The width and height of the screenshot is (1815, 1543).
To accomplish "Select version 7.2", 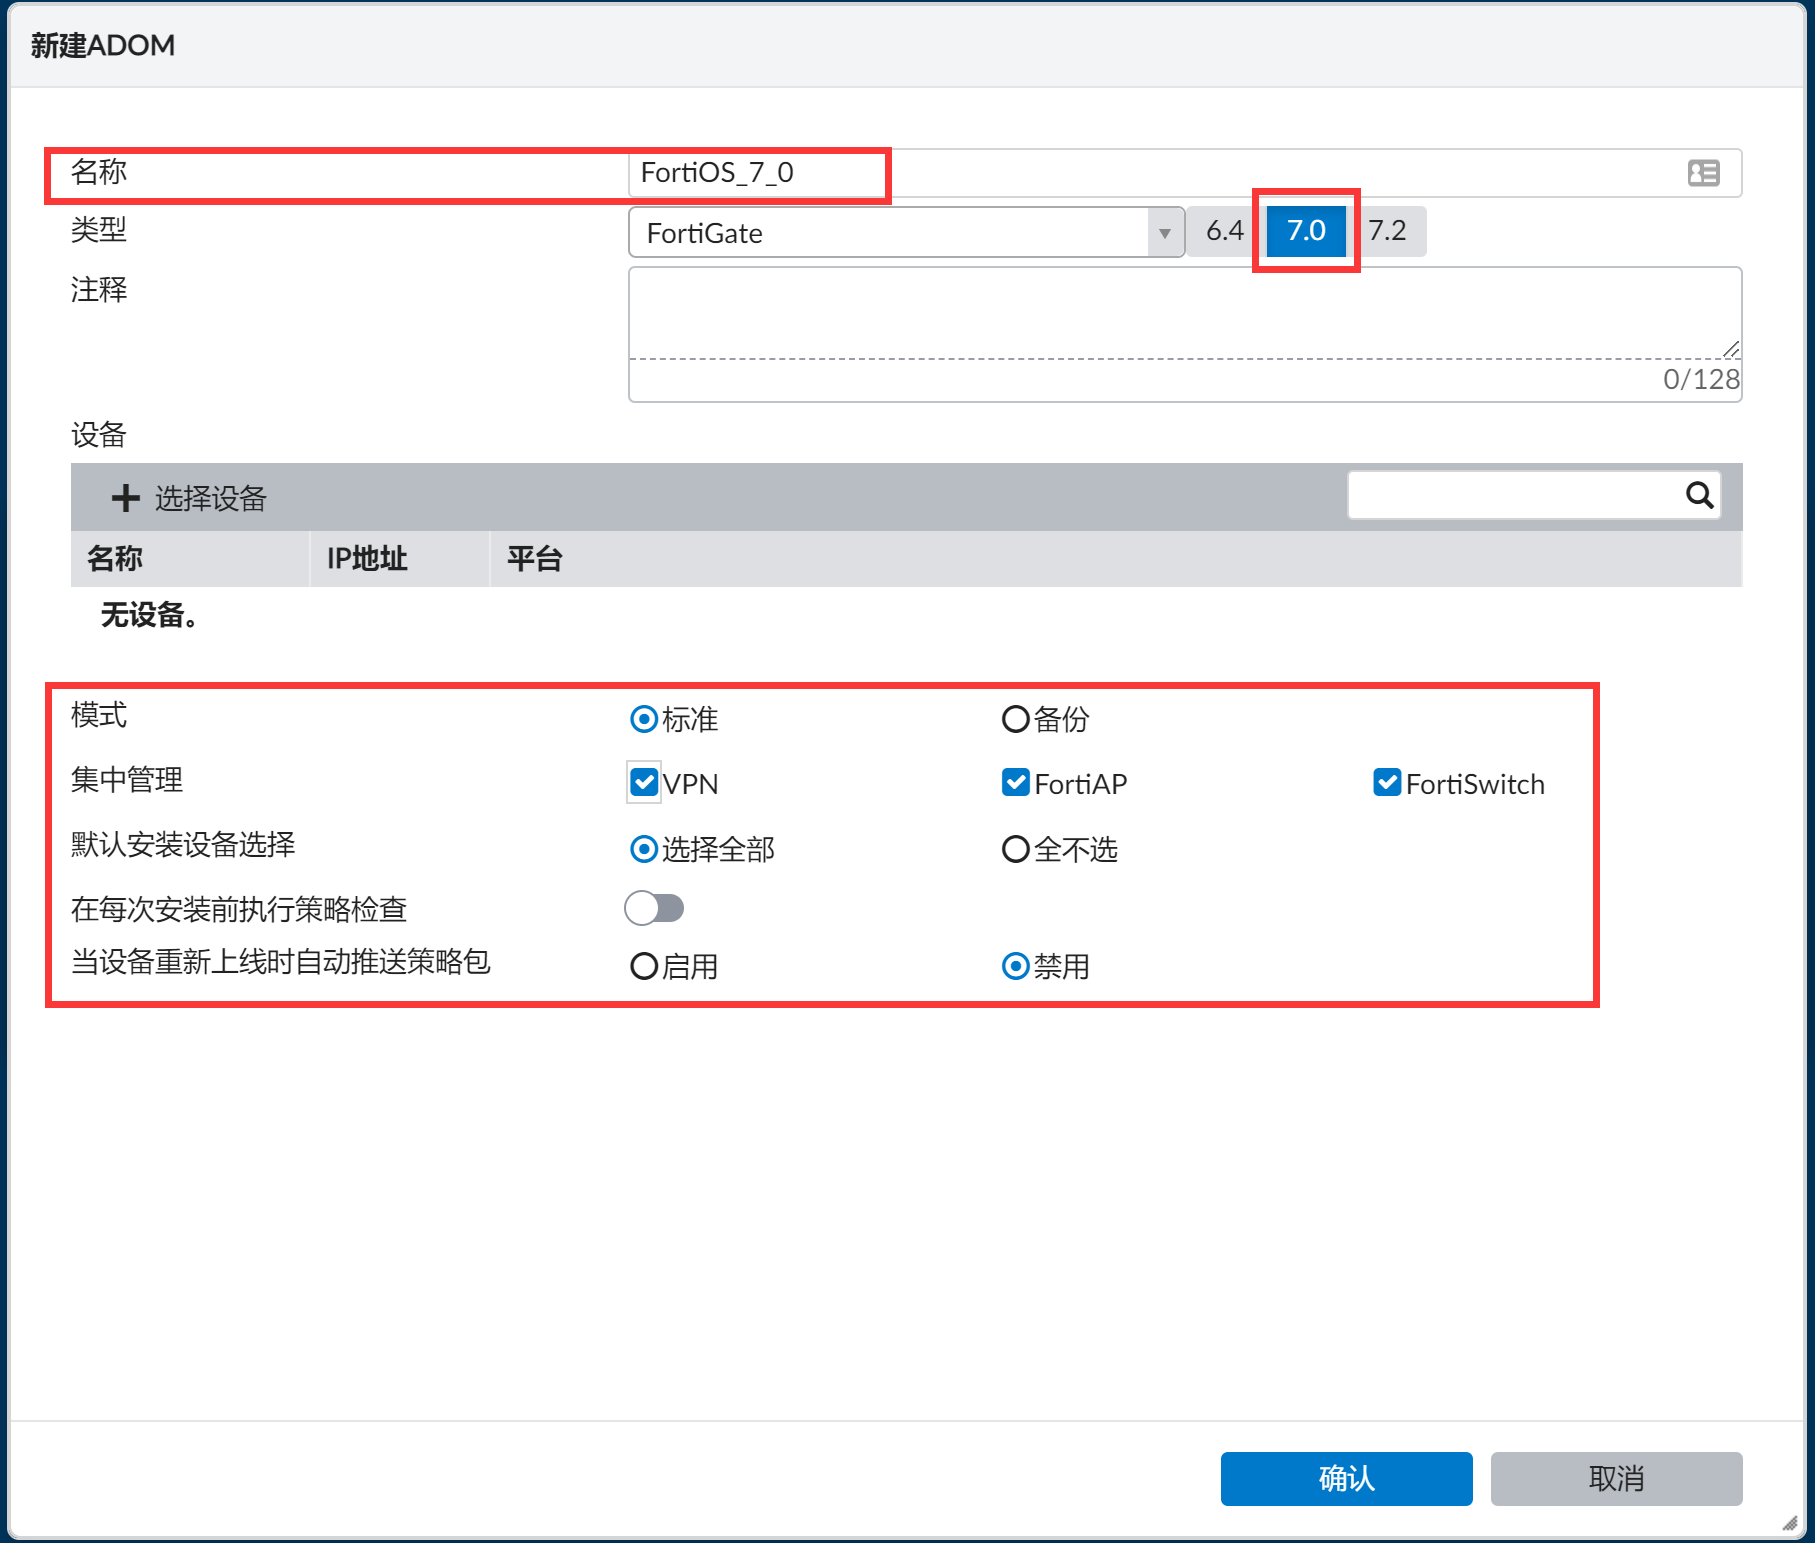I will point(1387,231).
